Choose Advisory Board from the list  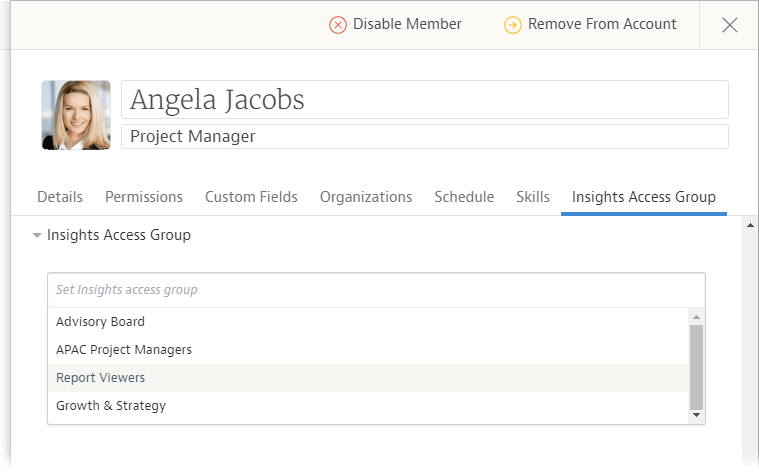100,322
